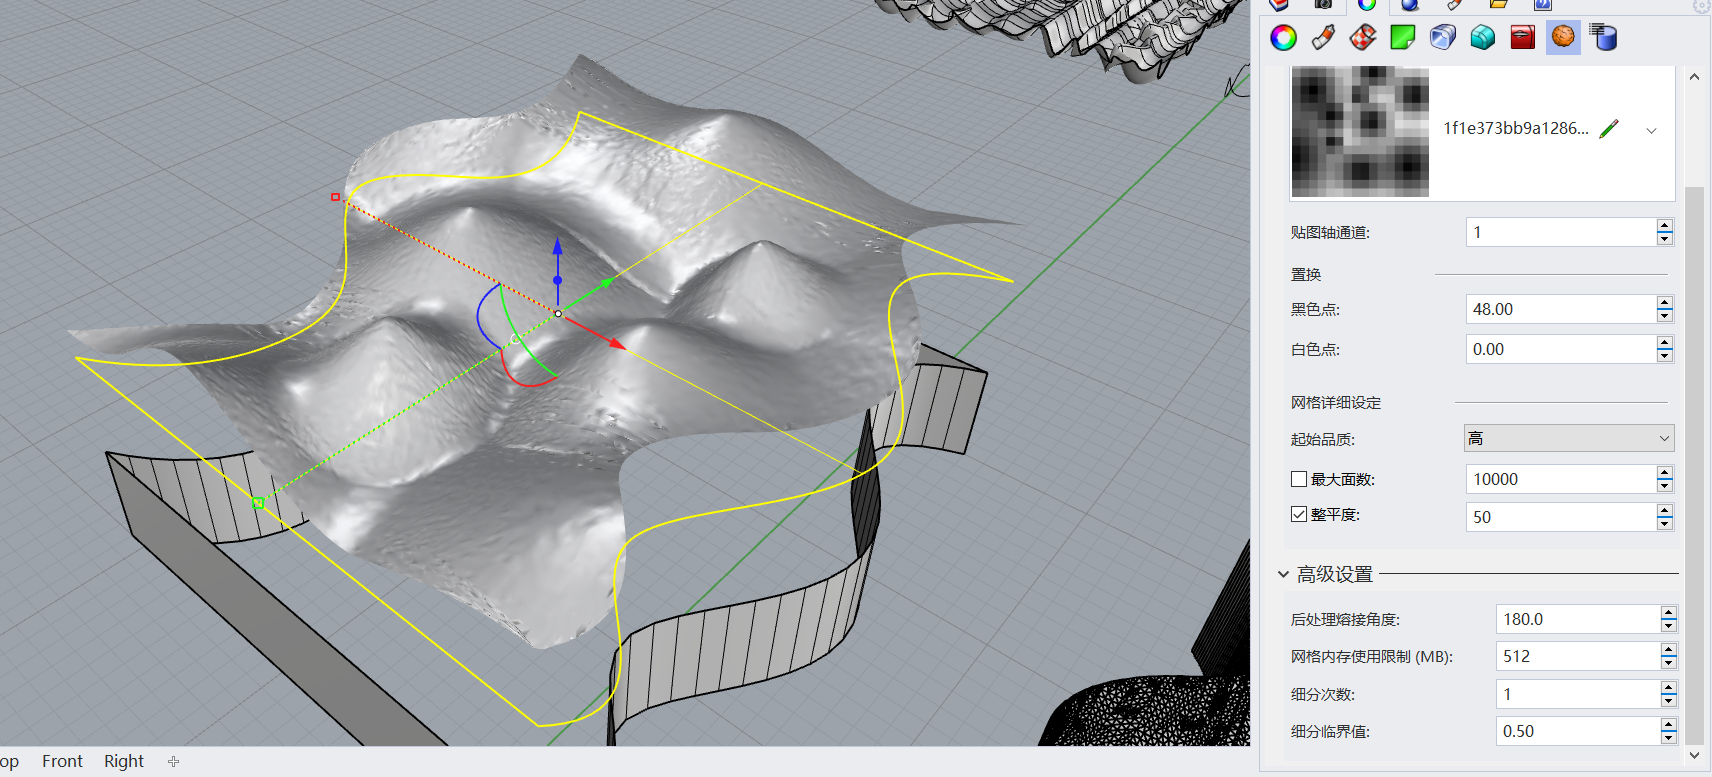This screenshot has width=1712, height=777.
Task: Increase 细分临界值 with up arrow
Action: 1668,725
